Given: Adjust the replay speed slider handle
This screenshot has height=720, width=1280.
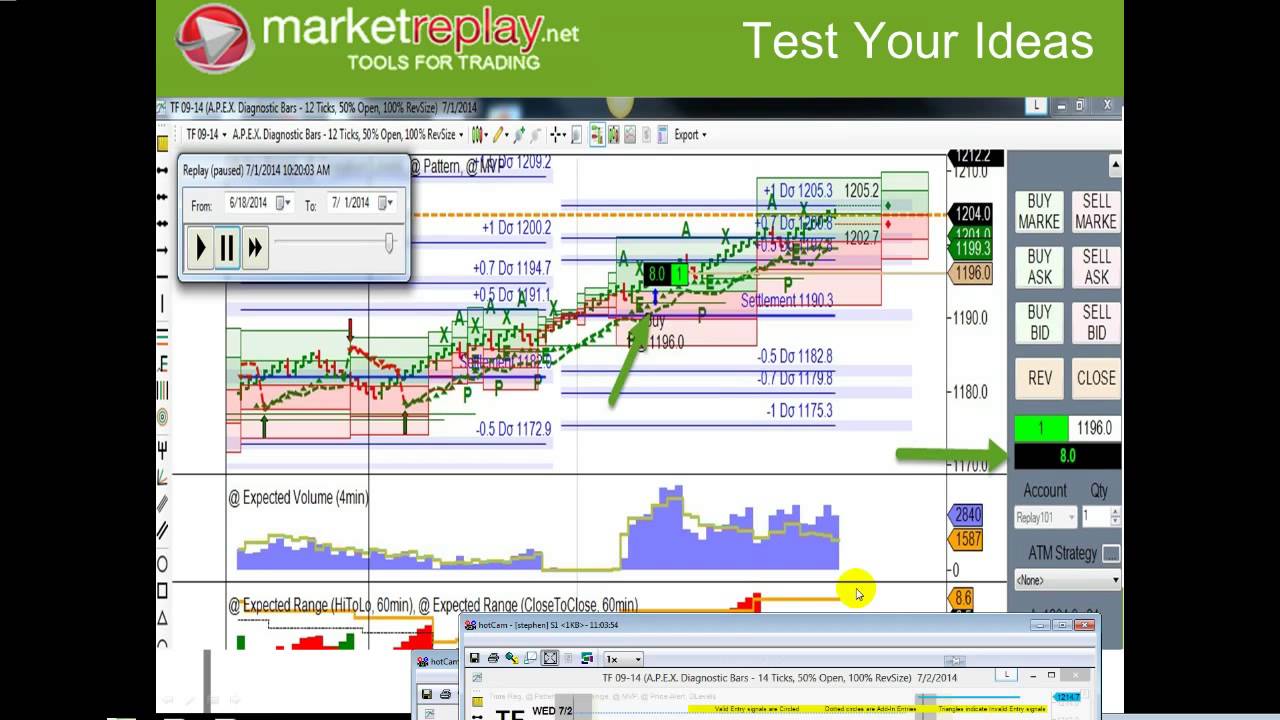Looking at the screenshot, I should (x=389, y=242).
